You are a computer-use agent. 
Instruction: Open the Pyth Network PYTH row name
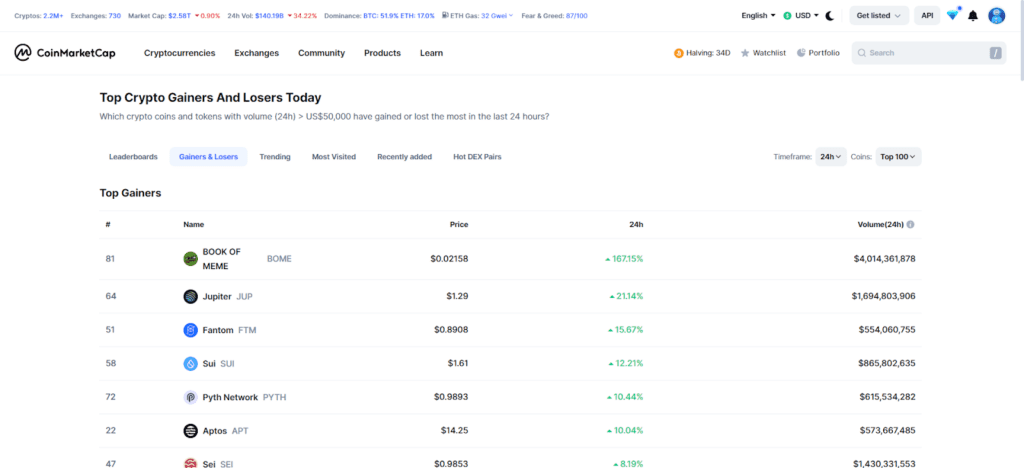coord(244,397)
